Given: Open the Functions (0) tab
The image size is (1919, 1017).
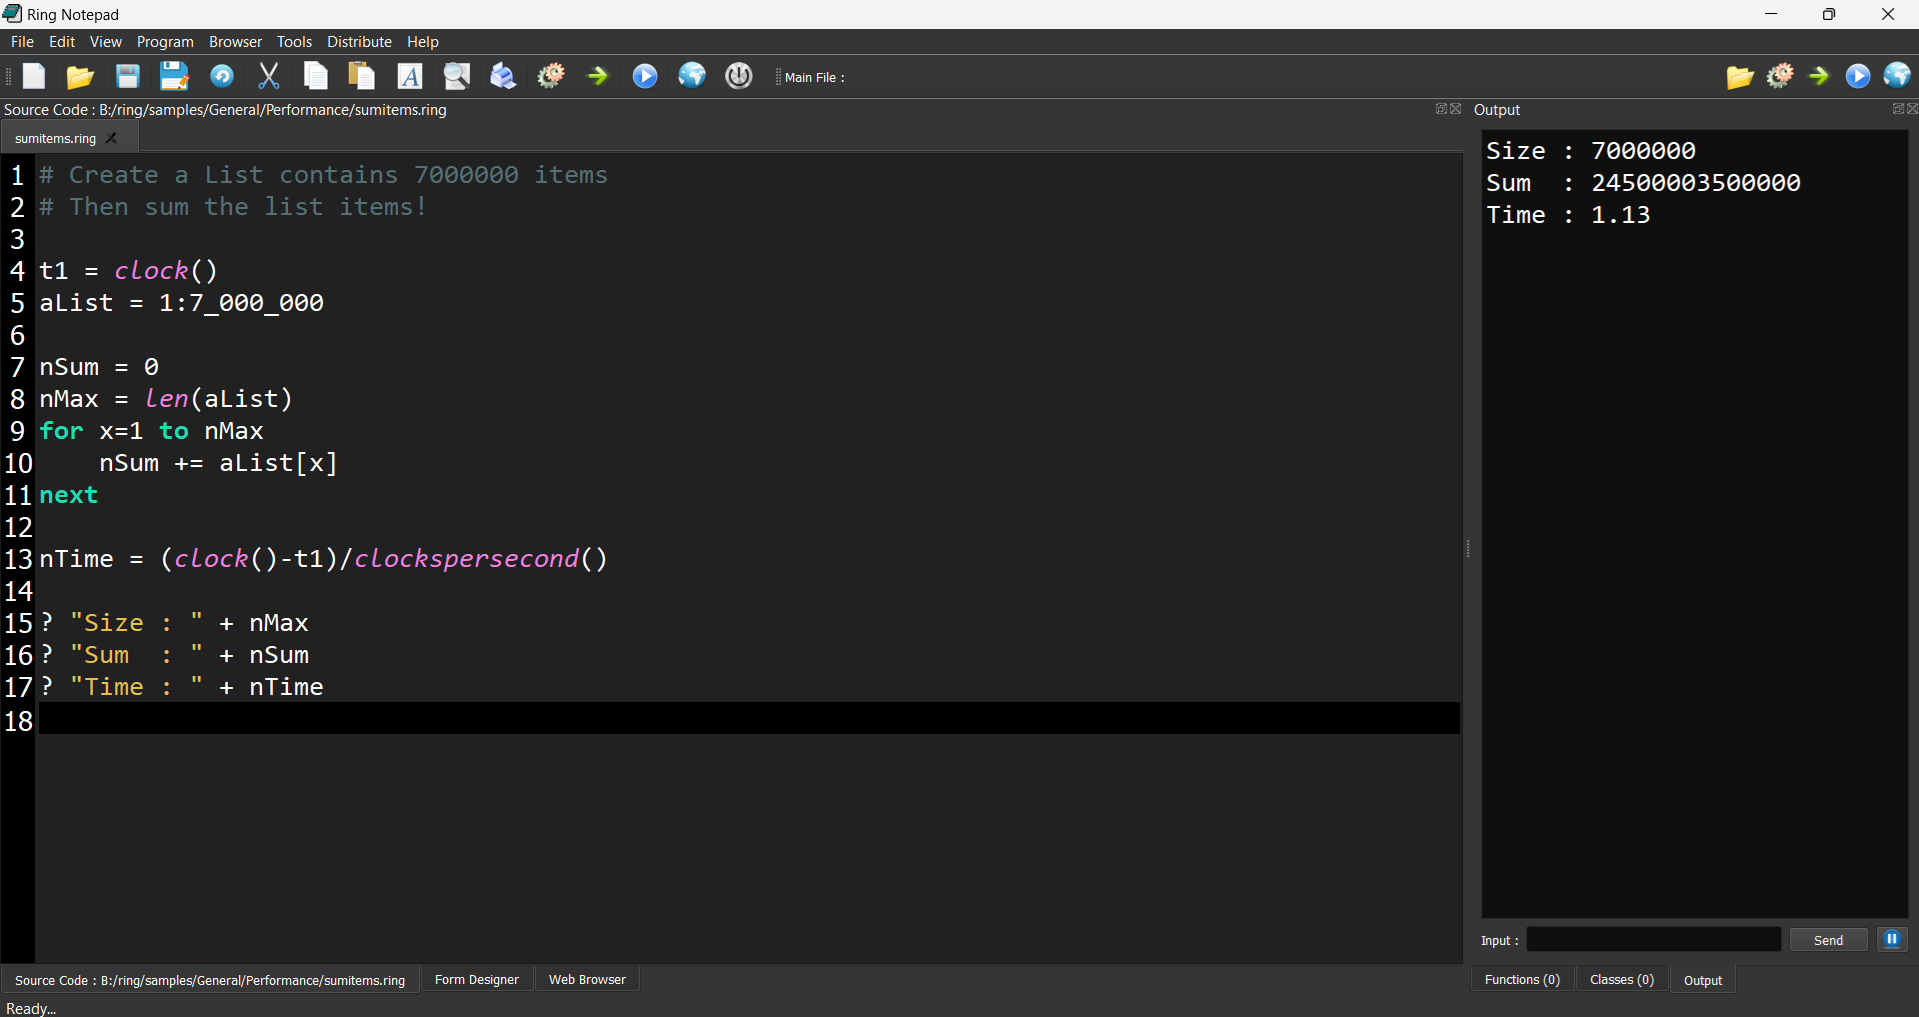Looking at the screenshot, I should point(1522,980).
